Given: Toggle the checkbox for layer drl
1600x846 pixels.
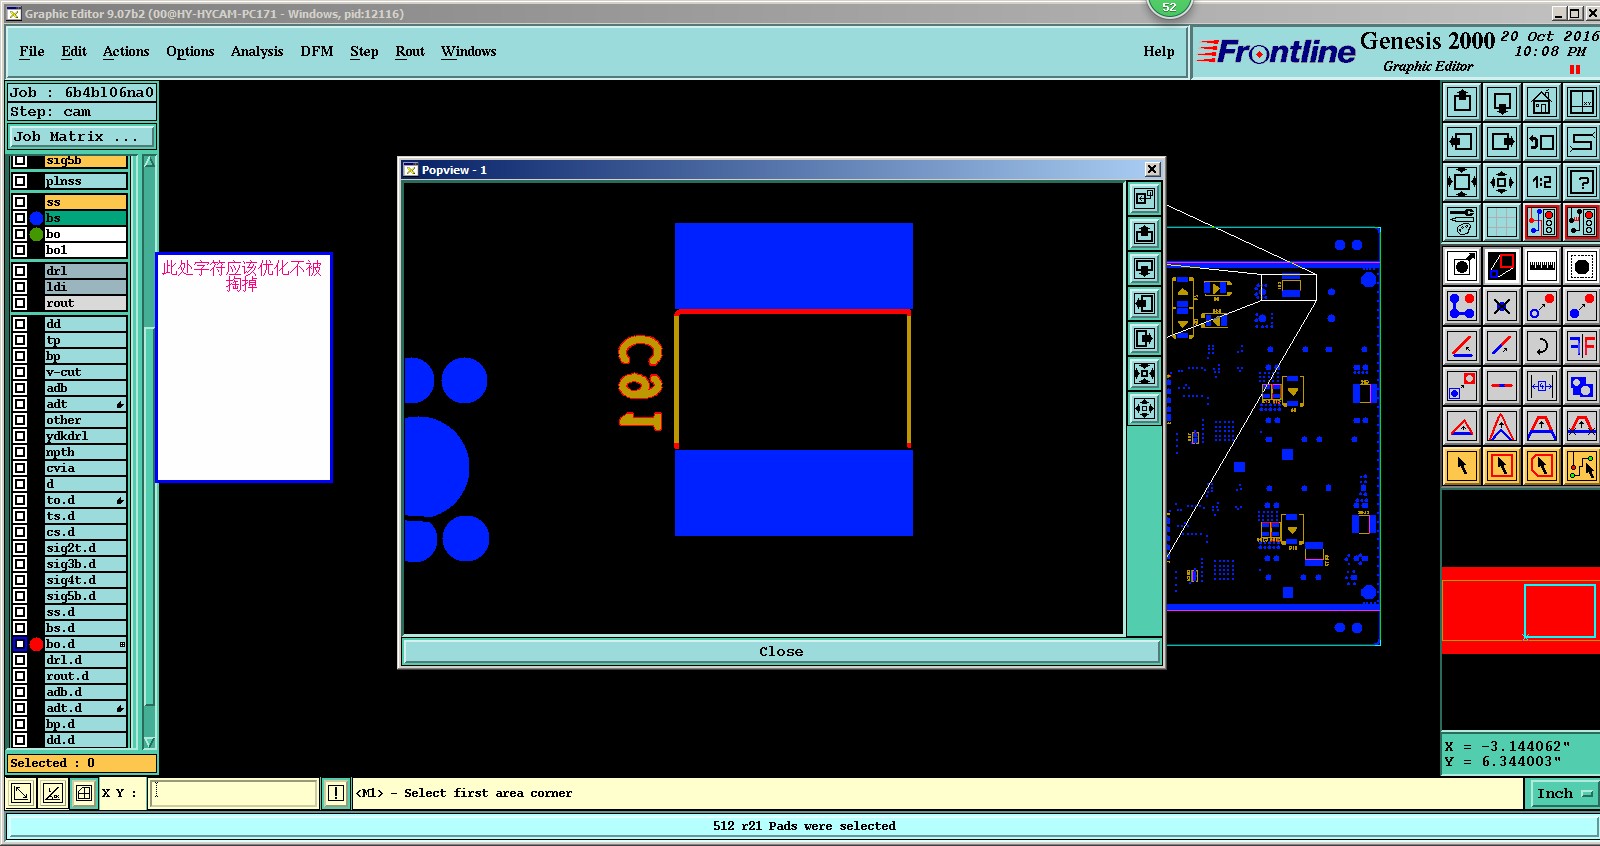Looking at the screenshot, I should pyautogui.click(x=20, y=271).
